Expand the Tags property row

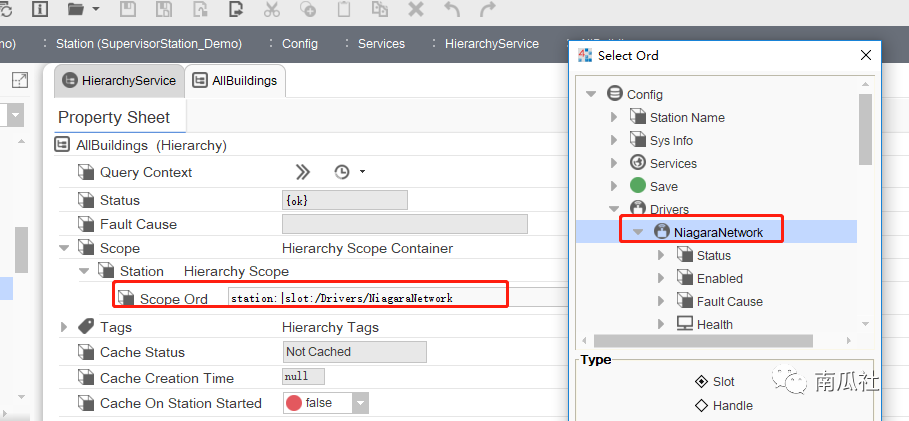(x=65, y=327)
